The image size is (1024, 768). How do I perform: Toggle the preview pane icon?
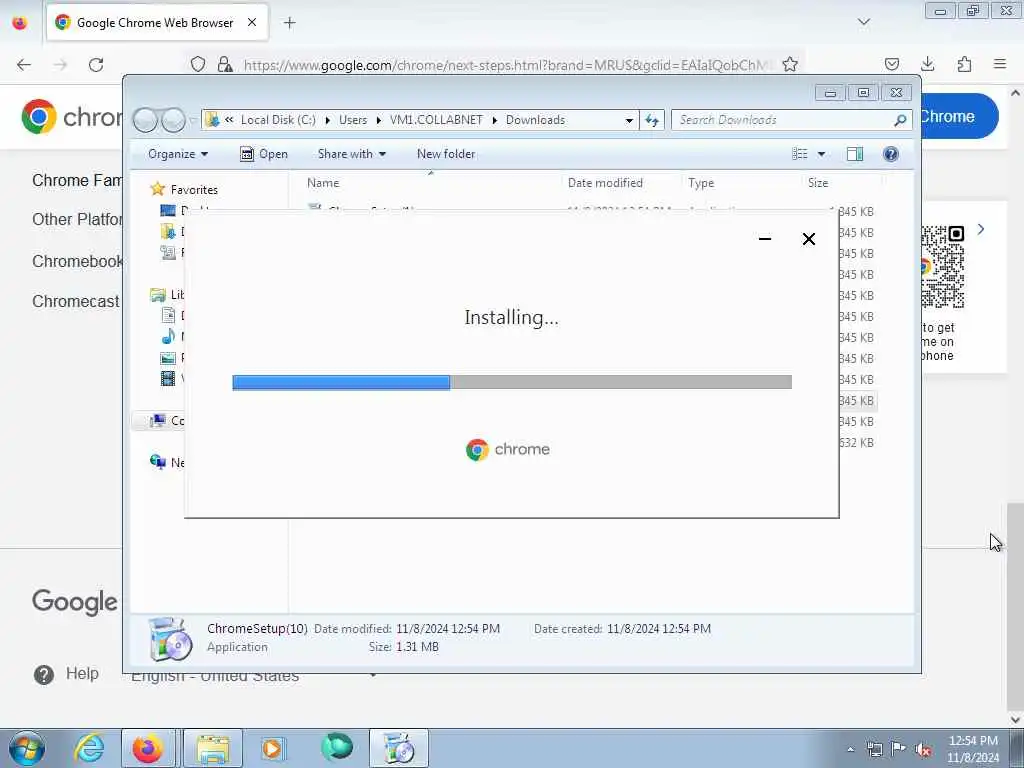coord(855,154)
